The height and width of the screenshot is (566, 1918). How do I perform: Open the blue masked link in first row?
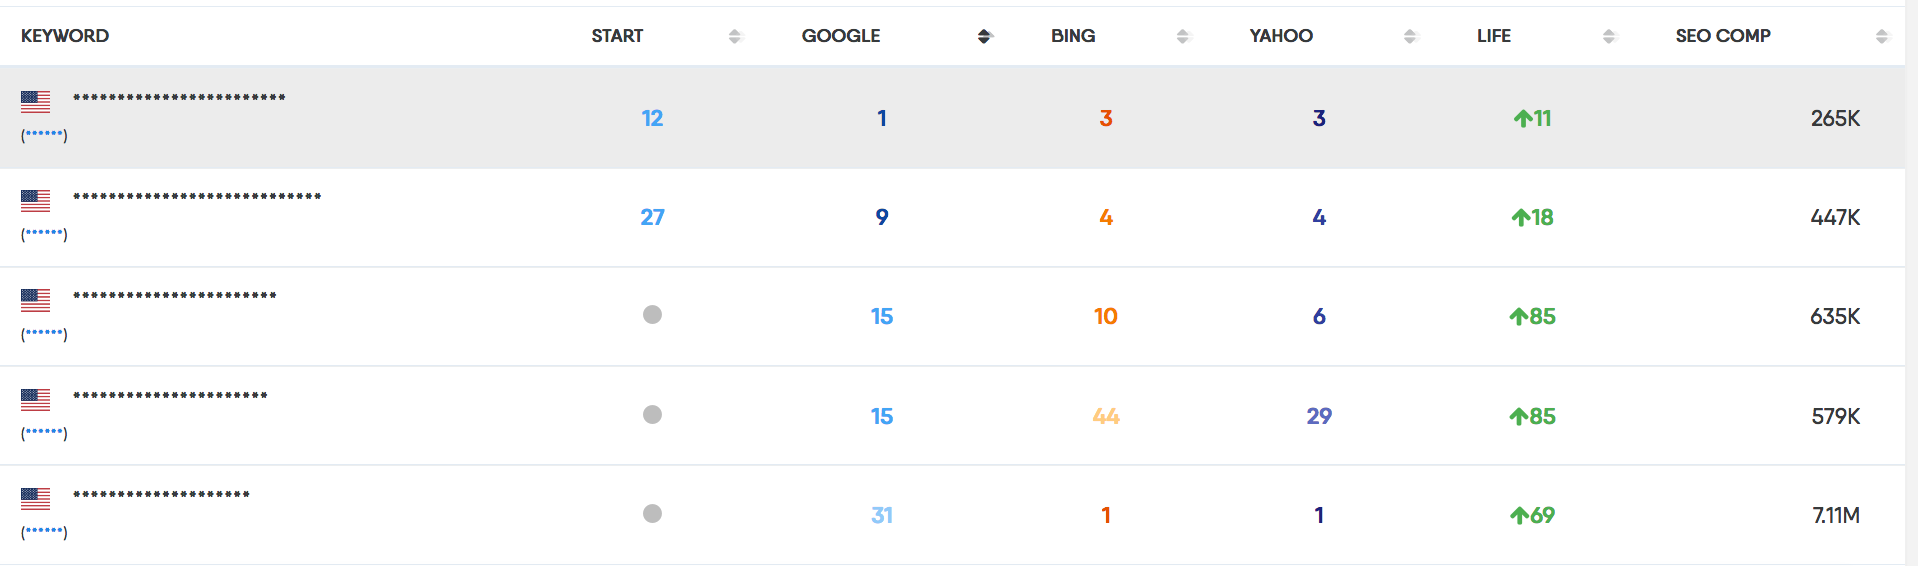click(44, 133)
